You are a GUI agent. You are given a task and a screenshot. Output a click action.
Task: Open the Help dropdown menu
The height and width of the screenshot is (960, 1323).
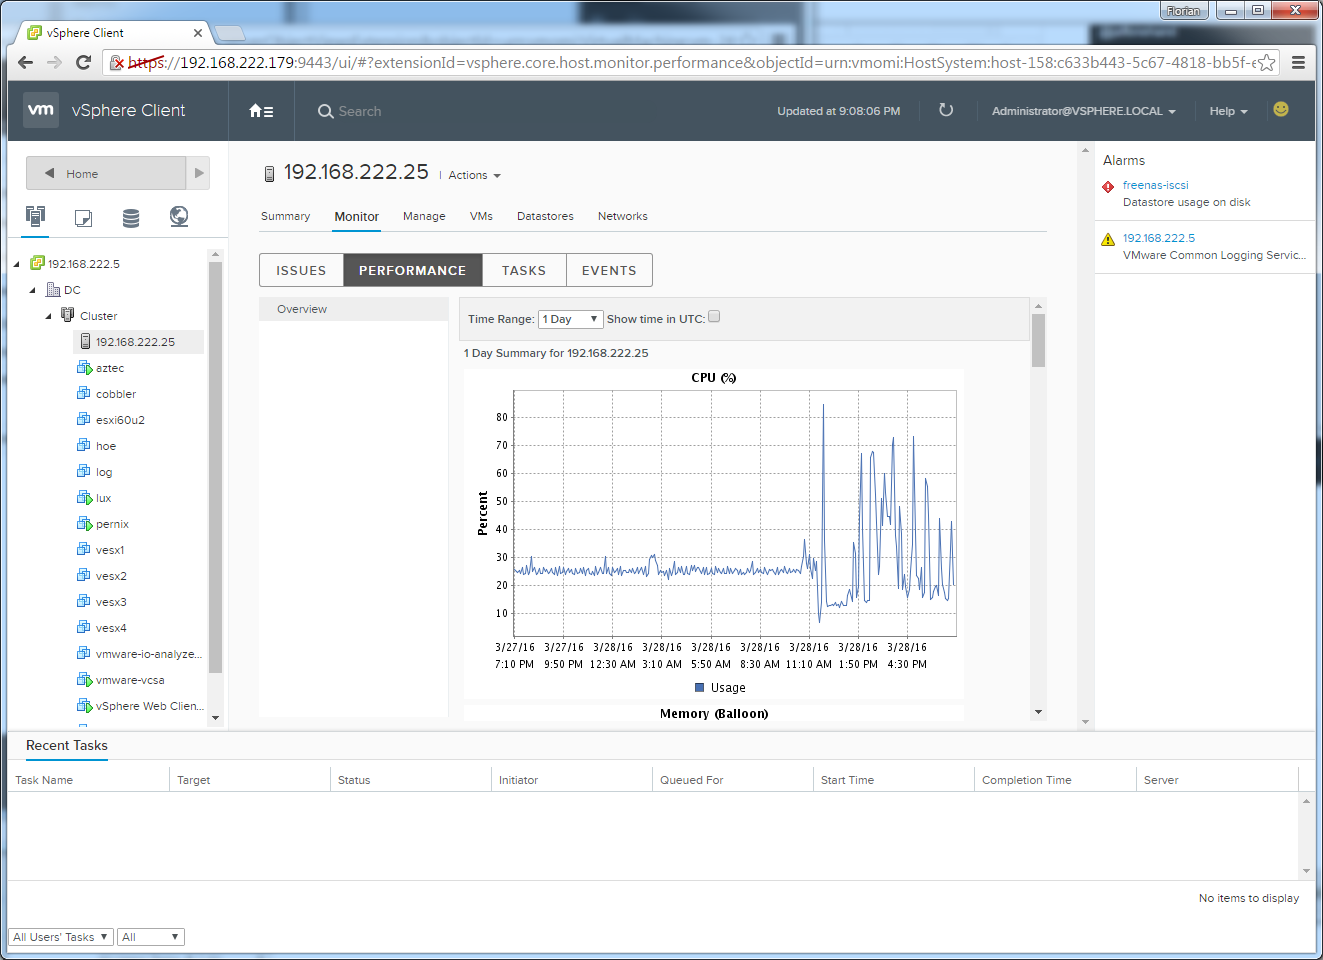(1228, 111)
